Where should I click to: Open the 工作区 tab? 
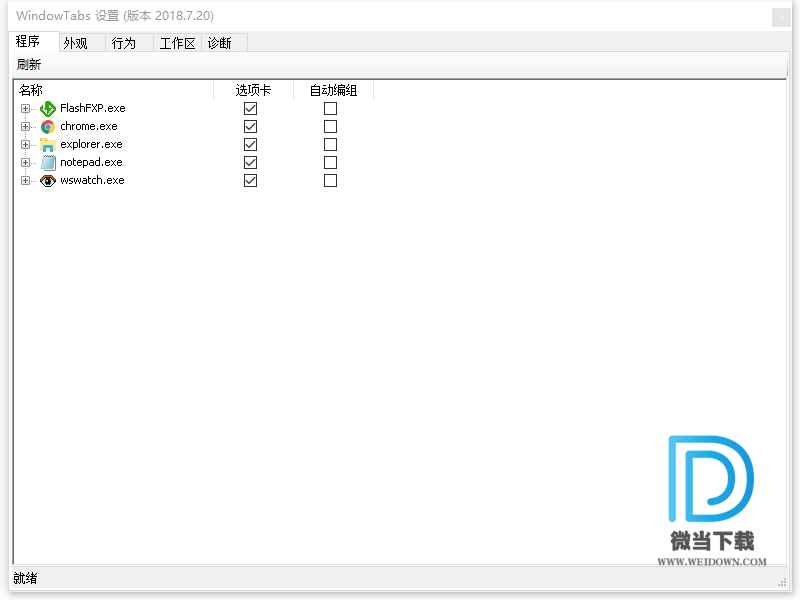coord(177,43)
